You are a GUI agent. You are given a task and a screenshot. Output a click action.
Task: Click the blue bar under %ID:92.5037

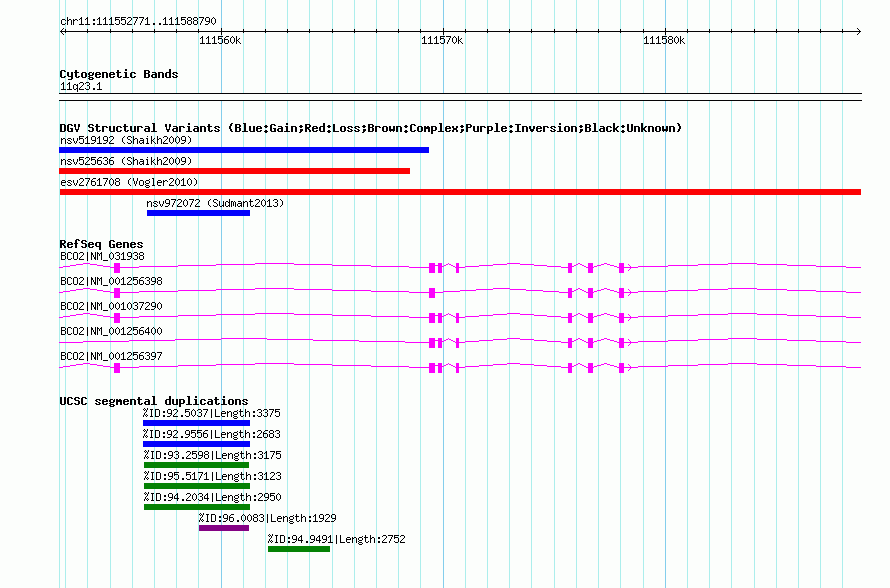click(196, 423)
